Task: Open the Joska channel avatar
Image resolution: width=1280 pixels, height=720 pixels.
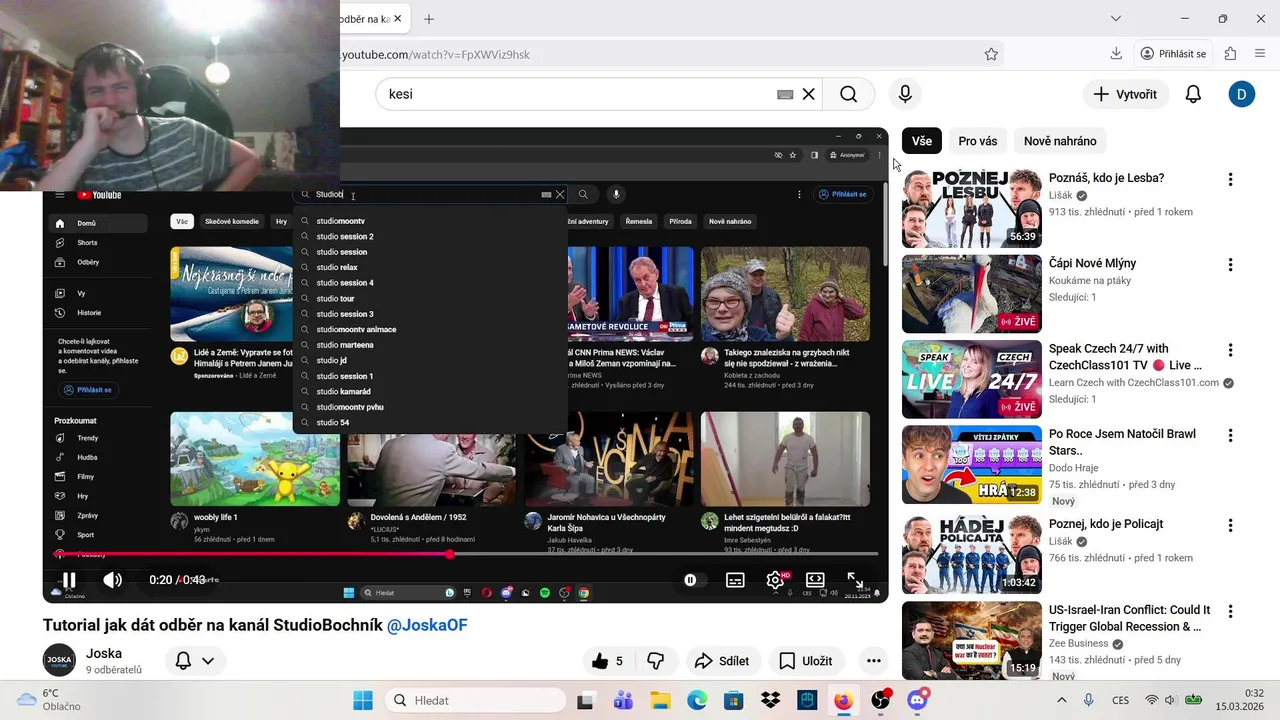Action: 59,661
